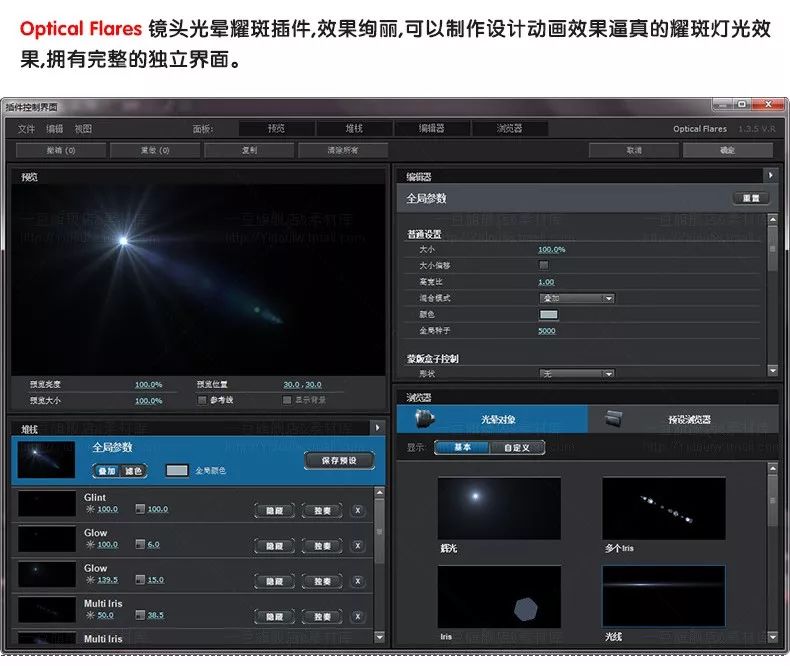The width and height of the screenshot is (790, 666).
Task: Open the 混合模式 dropdown
Action: [577, 298]
